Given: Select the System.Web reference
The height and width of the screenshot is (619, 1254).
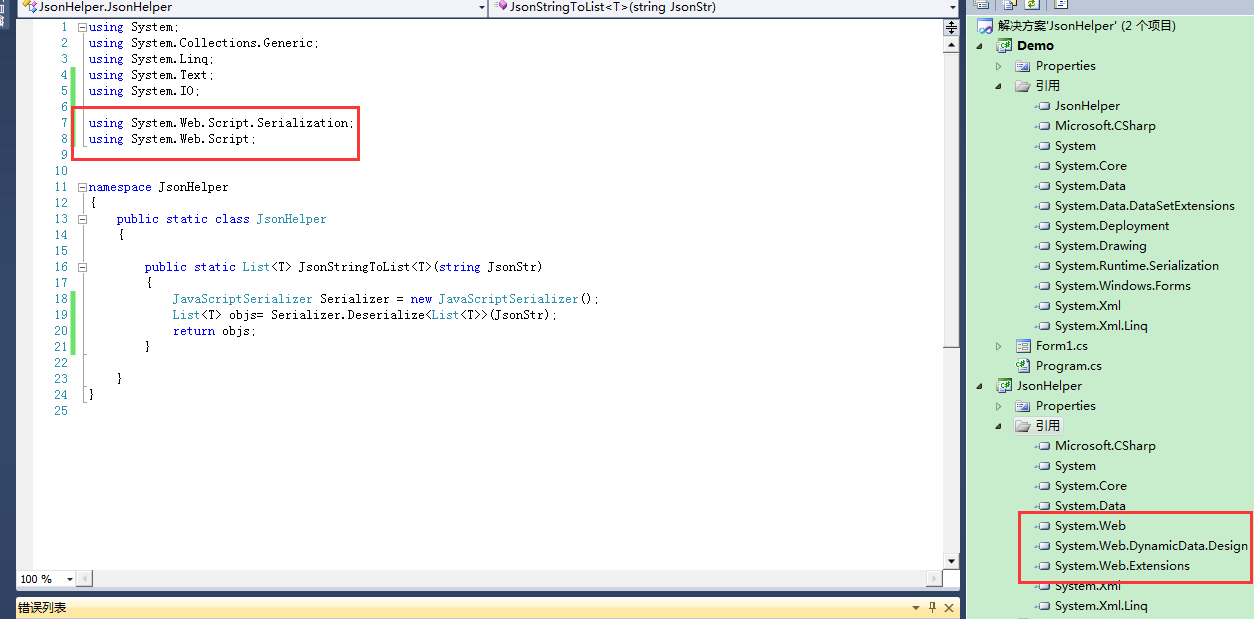Looking at the screenshot, I should click(1090, 526).
